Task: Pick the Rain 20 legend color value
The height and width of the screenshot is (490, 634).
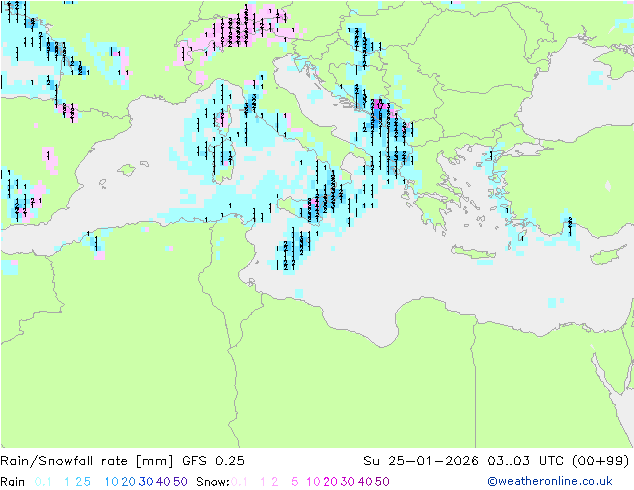Action: tap(129, 482)
